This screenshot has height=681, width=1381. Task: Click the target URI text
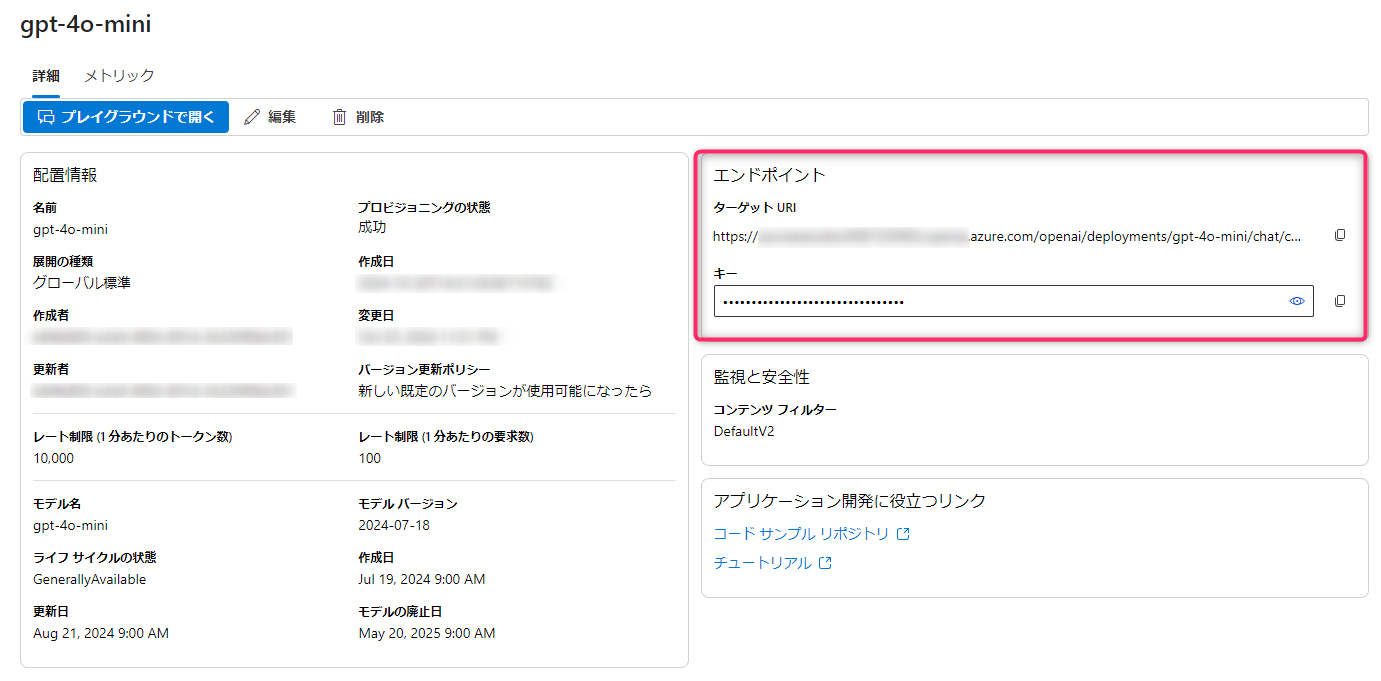(1007, 237)
